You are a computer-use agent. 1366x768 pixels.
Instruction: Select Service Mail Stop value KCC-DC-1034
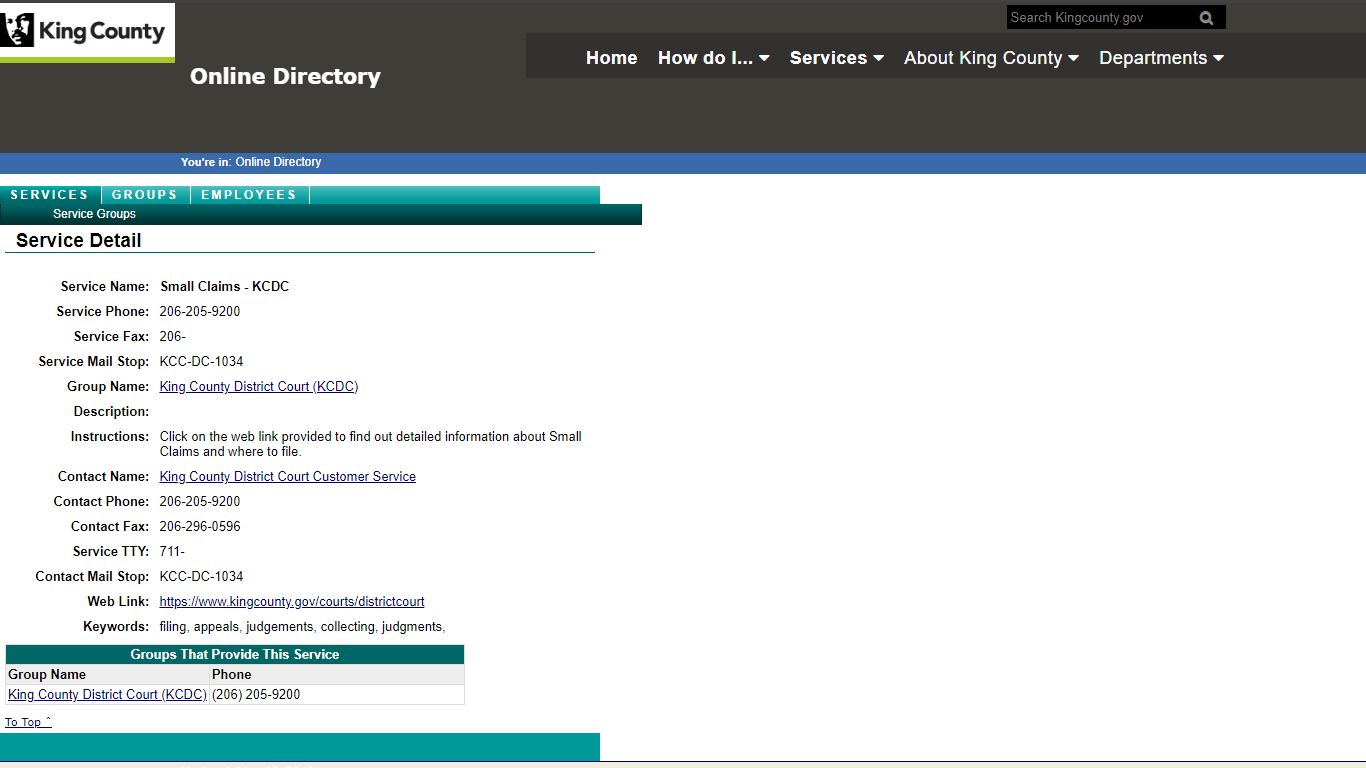click(x=201, y=362)
